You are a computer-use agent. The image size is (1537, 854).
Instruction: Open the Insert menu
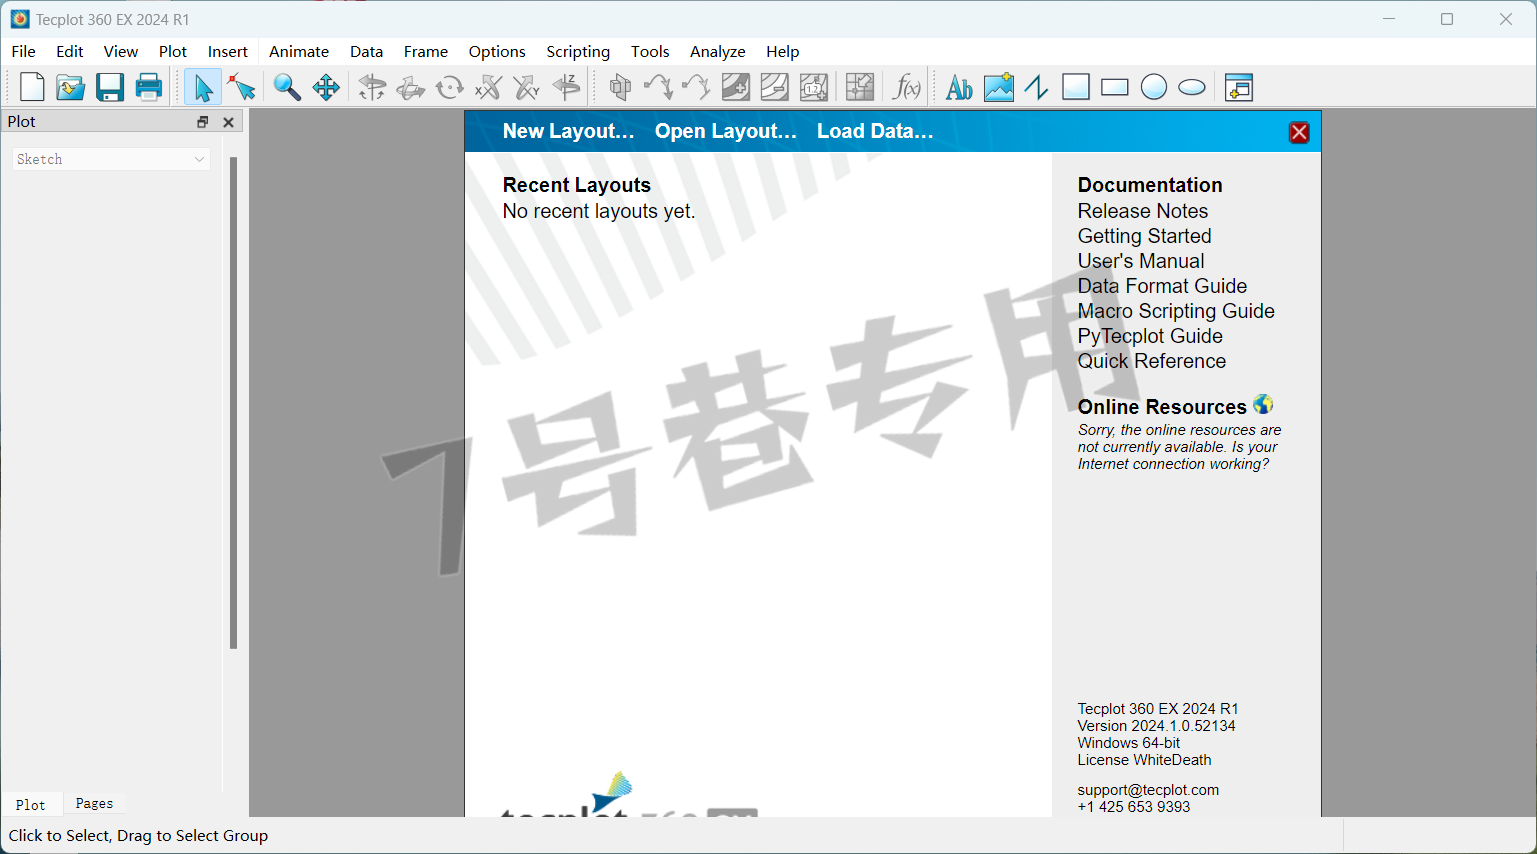click(228, 52)
